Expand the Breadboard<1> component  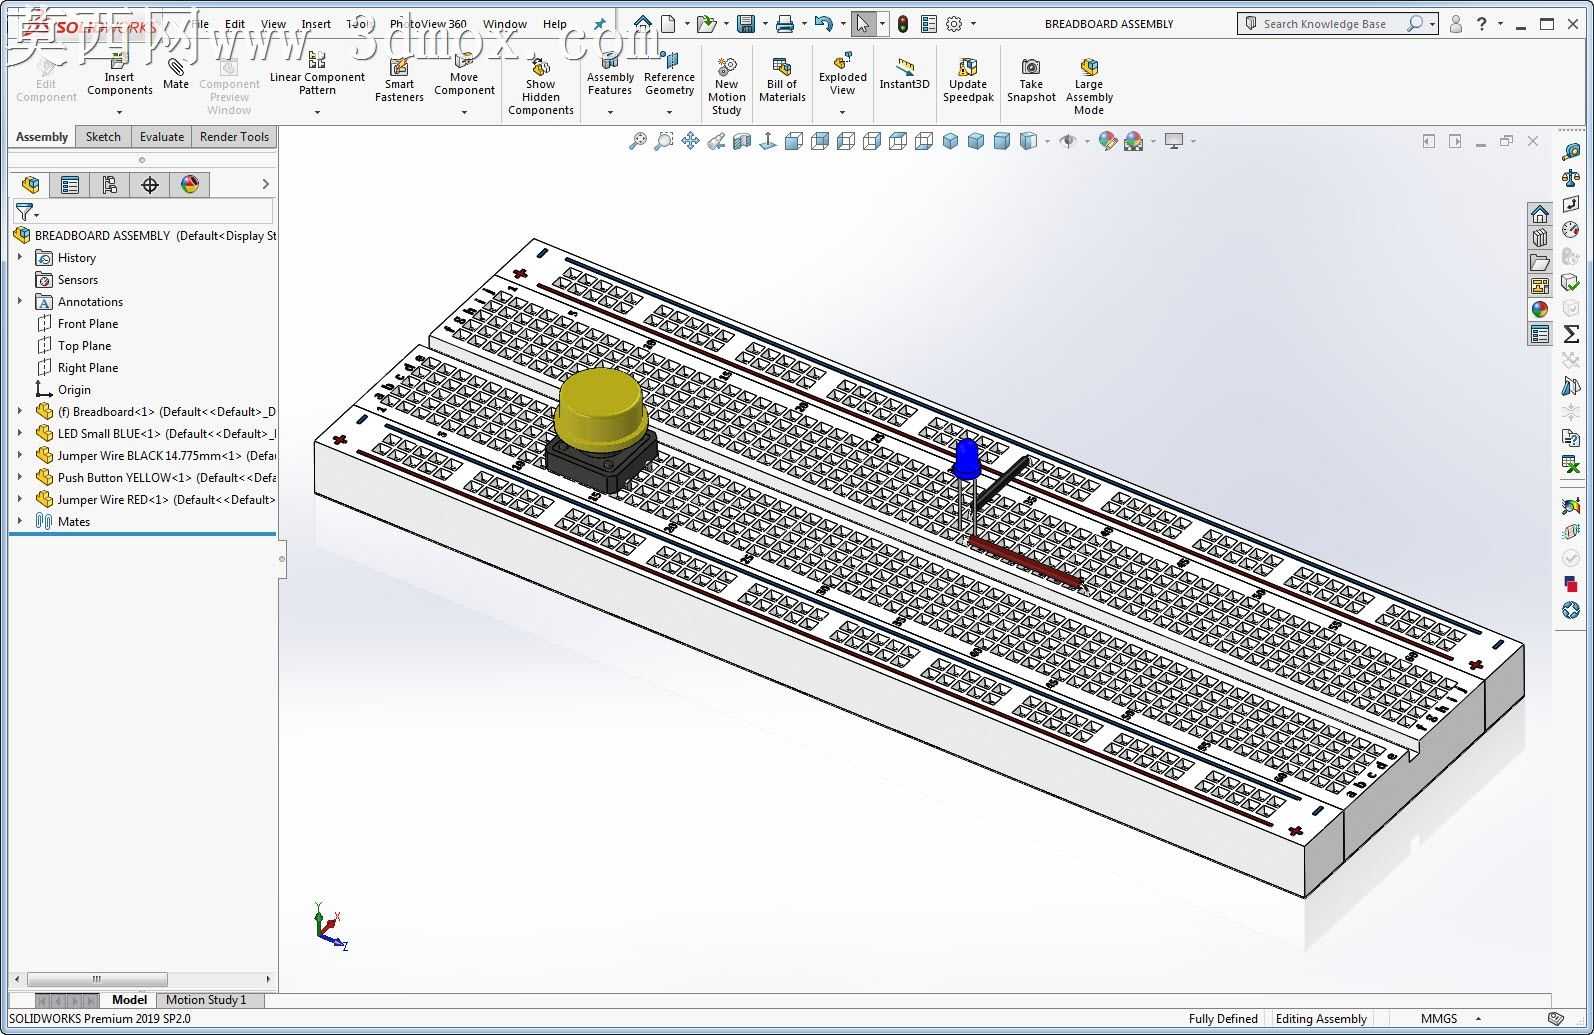pos(20,411)
